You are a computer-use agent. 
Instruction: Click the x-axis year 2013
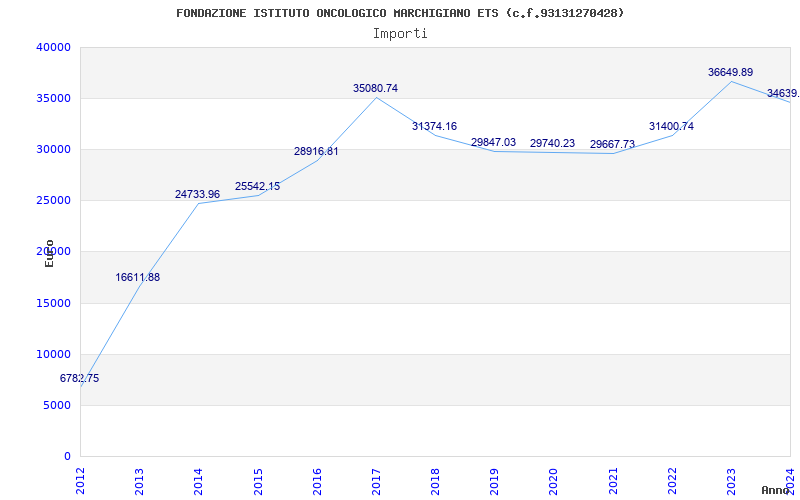pyautogui.click(x=139, y=481)
